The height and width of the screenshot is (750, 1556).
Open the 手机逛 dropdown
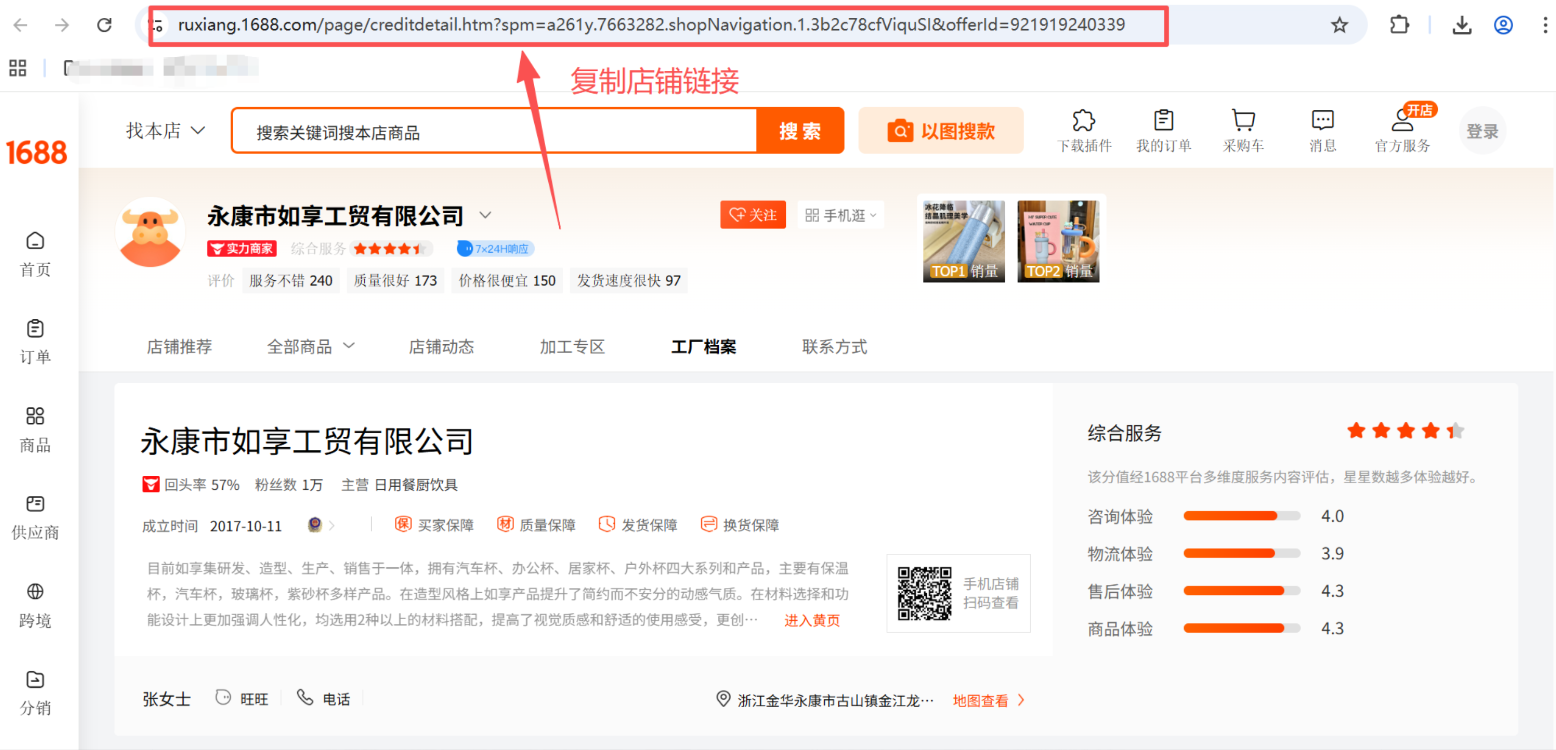840,215
